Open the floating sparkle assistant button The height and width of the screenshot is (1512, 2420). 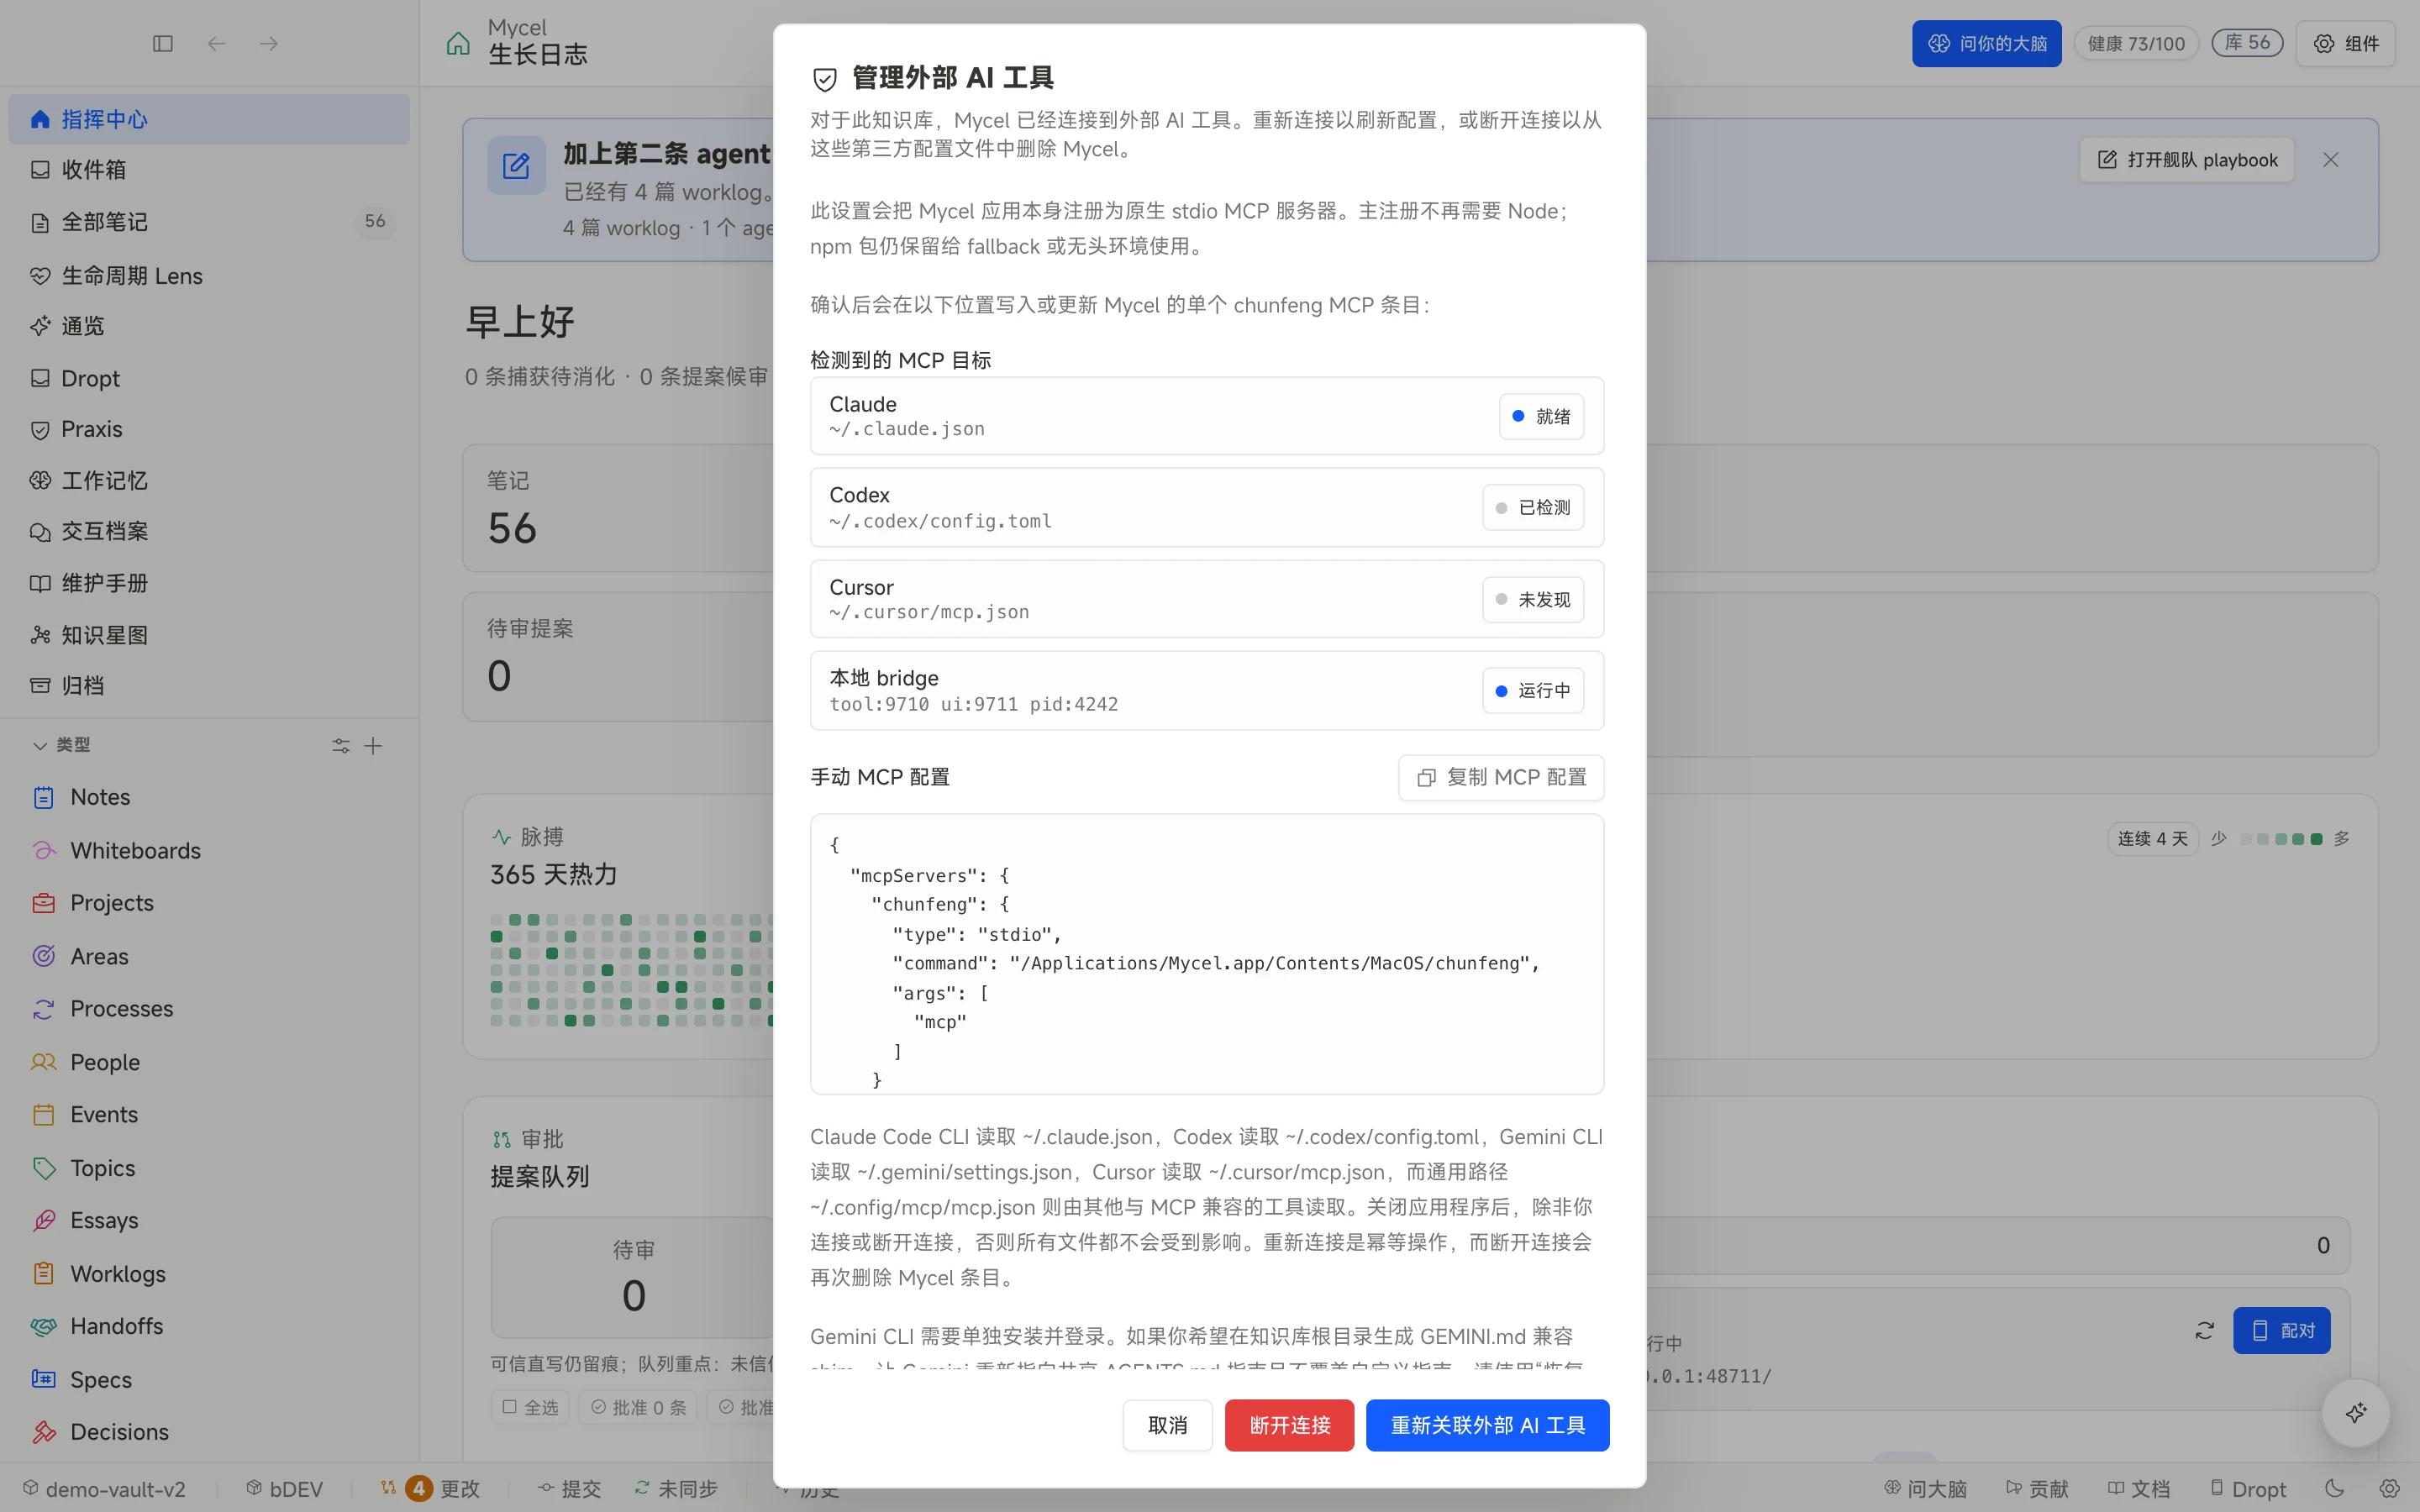2356,1412
